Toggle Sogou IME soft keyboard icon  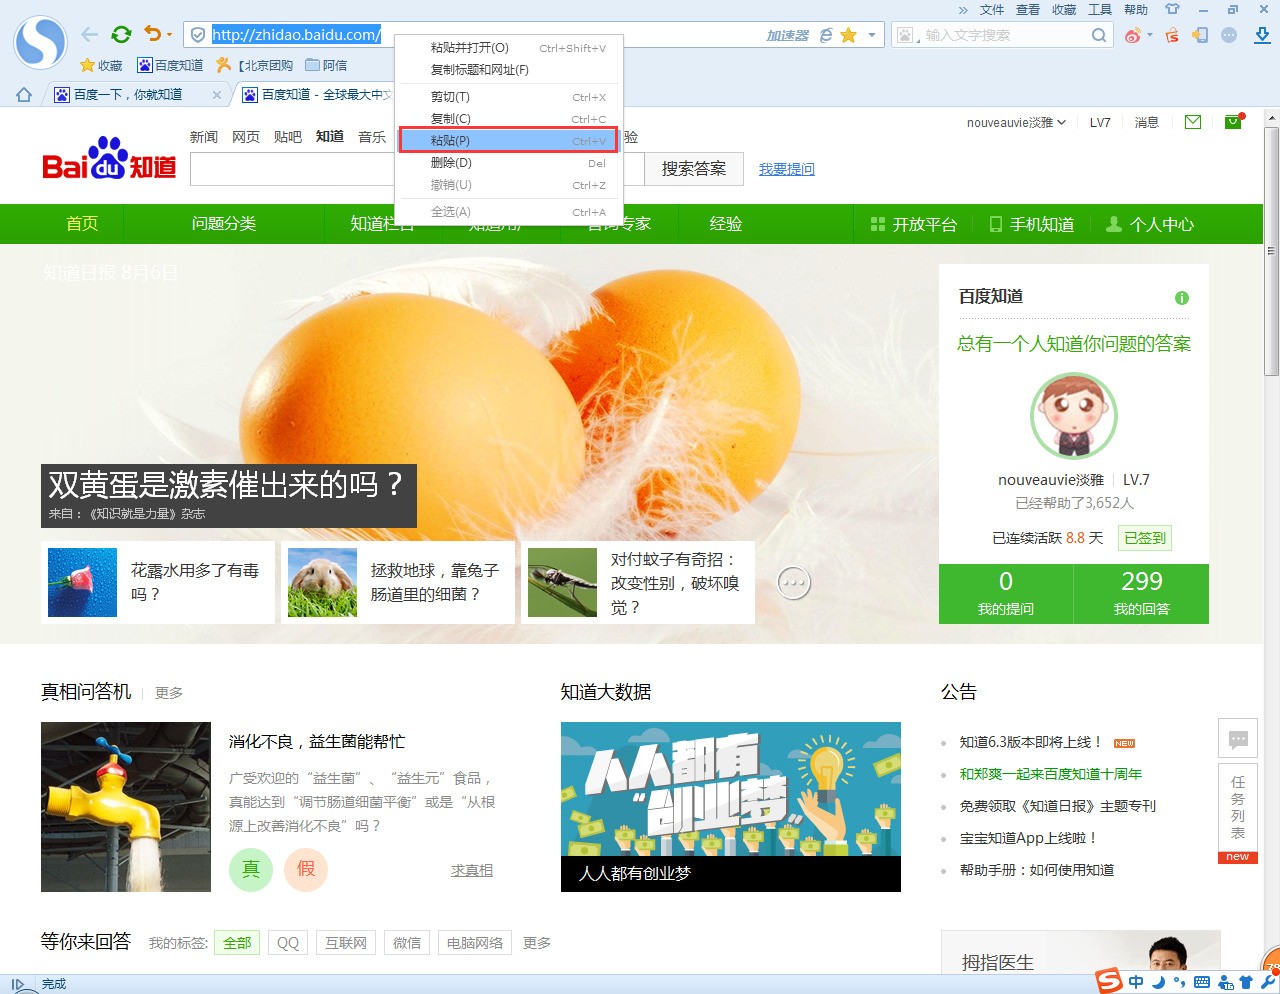[x=1202, y=982]
